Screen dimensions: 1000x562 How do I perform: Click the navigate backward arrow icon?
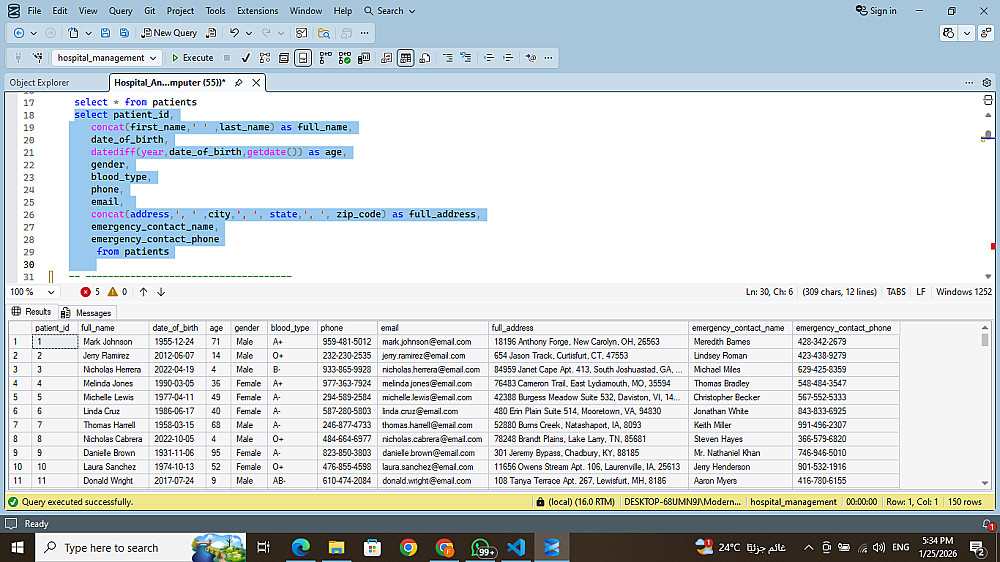coord(18,33)
